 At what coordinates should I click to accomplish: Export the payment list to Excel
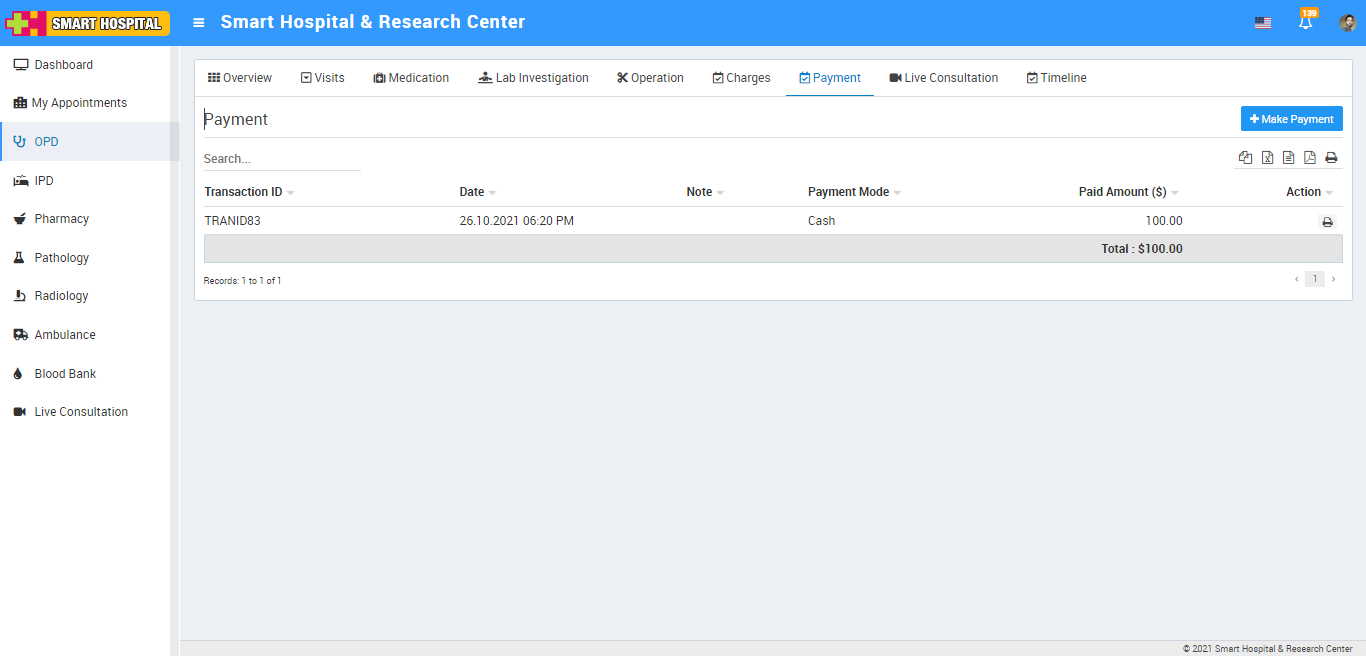coord(1267,158)
